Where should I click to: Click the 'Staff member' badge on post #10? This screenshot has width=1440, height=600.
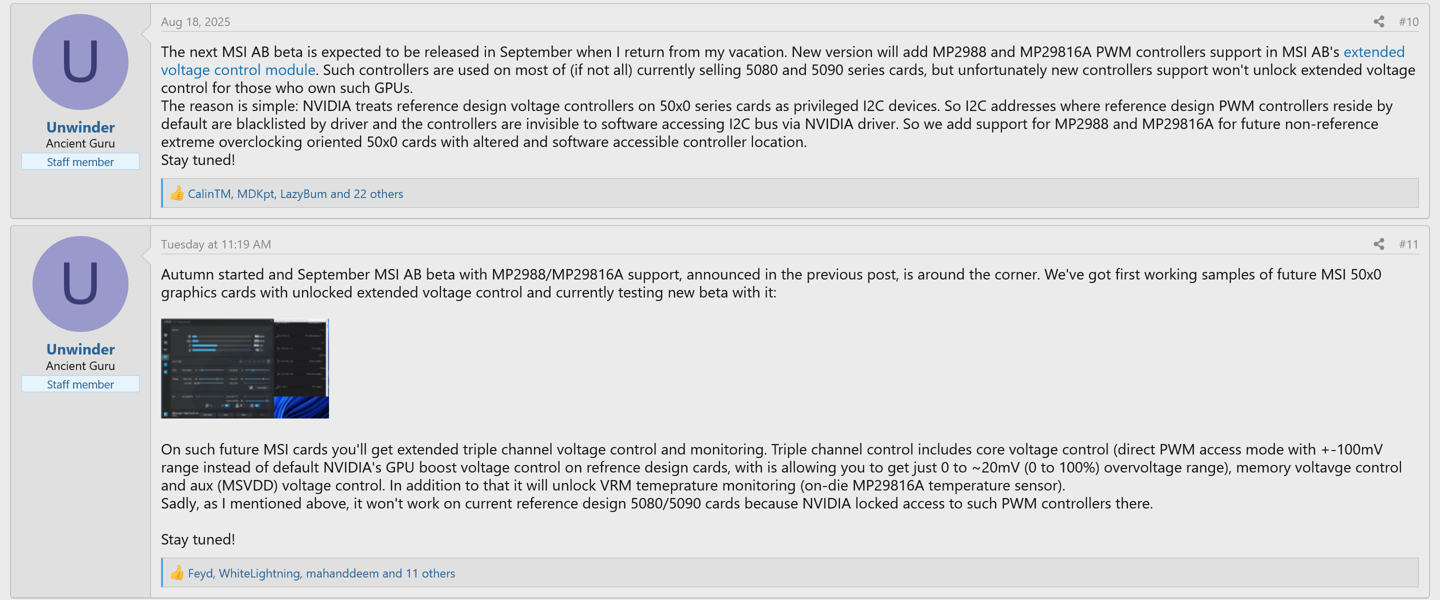[x=80, y=162]
